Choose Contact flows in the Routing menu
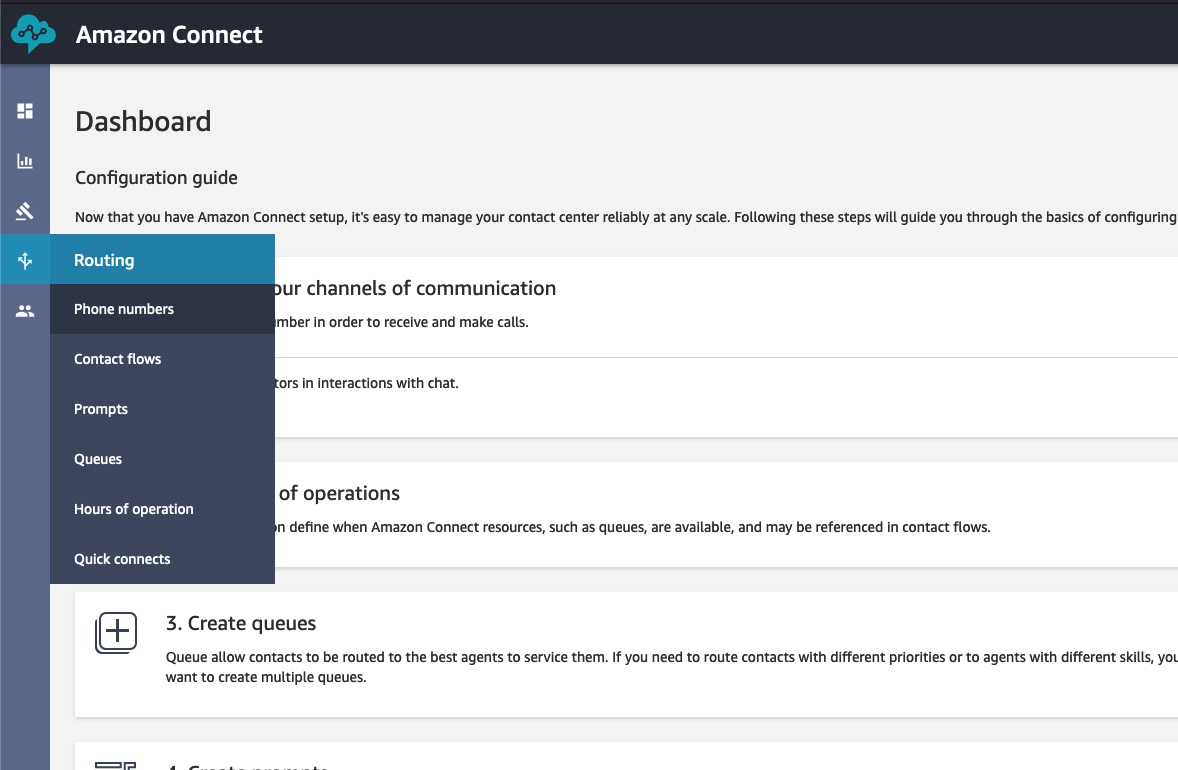The height and width of the screenshot is (770, 1178). [118, 359]
